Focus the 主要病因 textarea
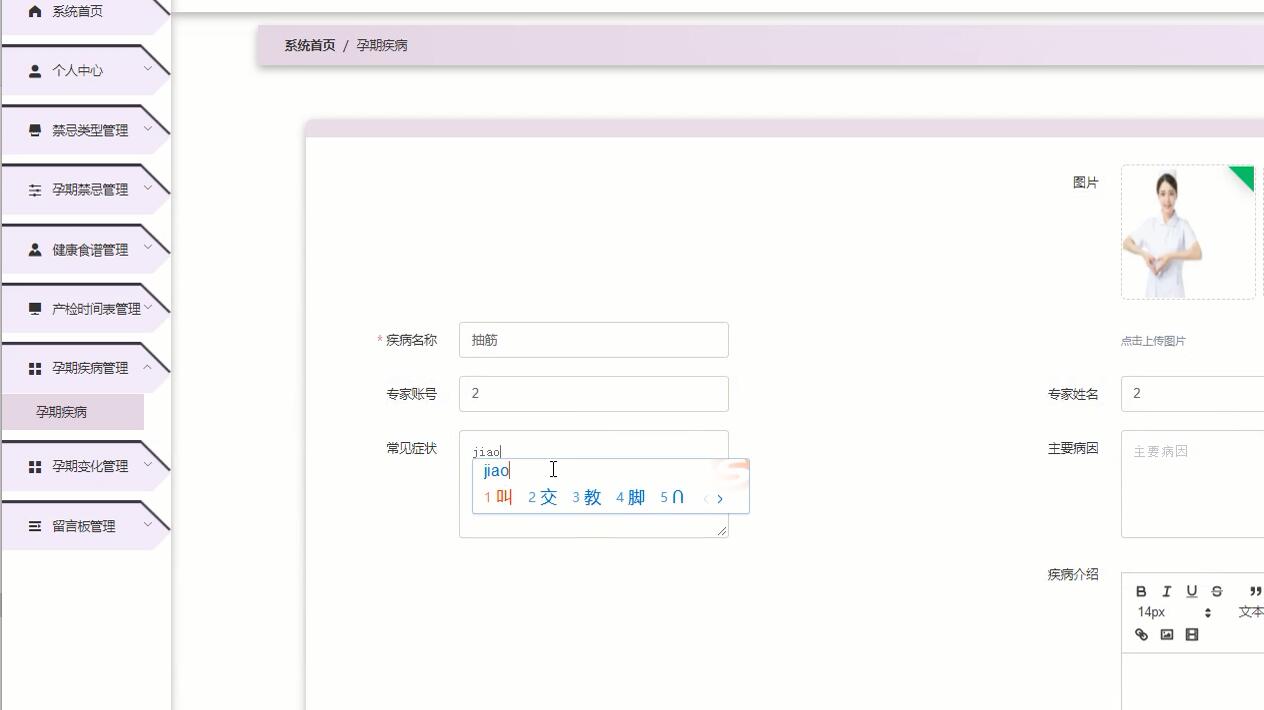The image size is (1264, 710). click(x=1193, y=484)
